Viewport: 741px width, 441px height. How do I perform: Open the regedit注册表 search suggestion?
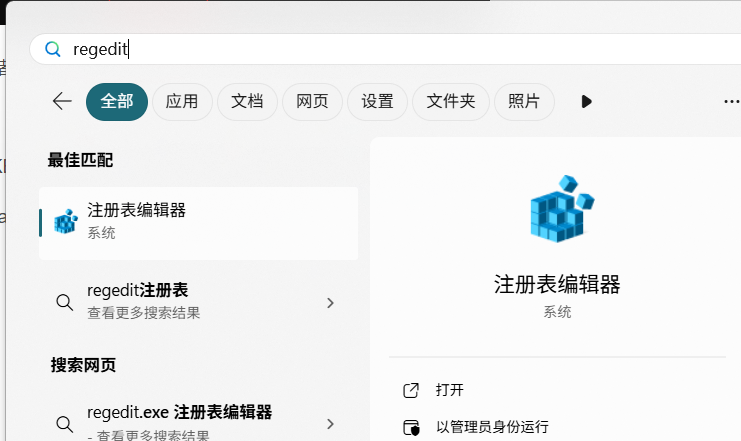(198, 302)
